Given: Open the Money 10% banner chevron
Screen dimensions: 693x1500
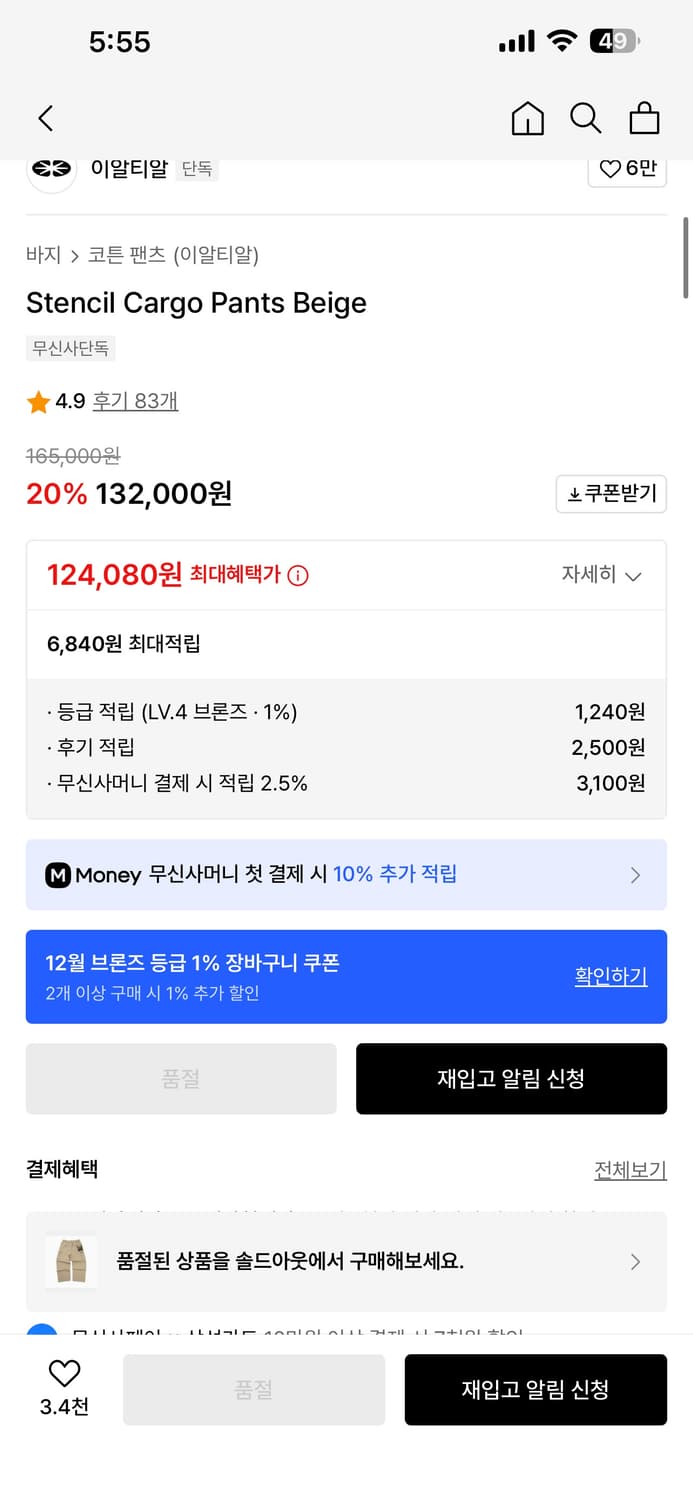Looking at the screenshot, I should [x=636, y=874].
